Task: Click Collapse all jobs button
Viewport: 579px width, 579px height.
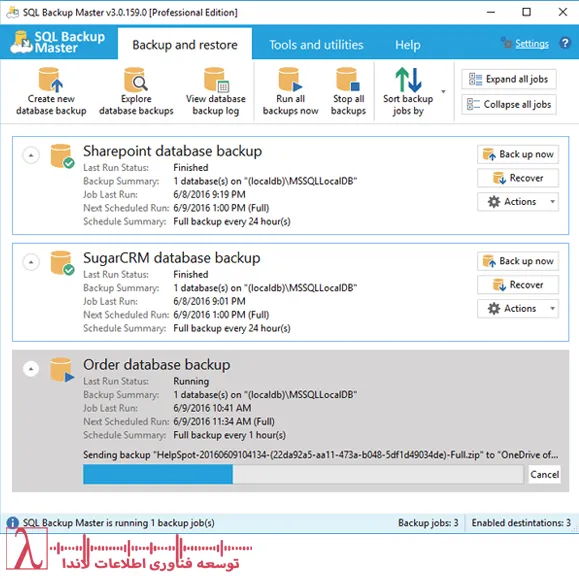Action: pos(509,105)
